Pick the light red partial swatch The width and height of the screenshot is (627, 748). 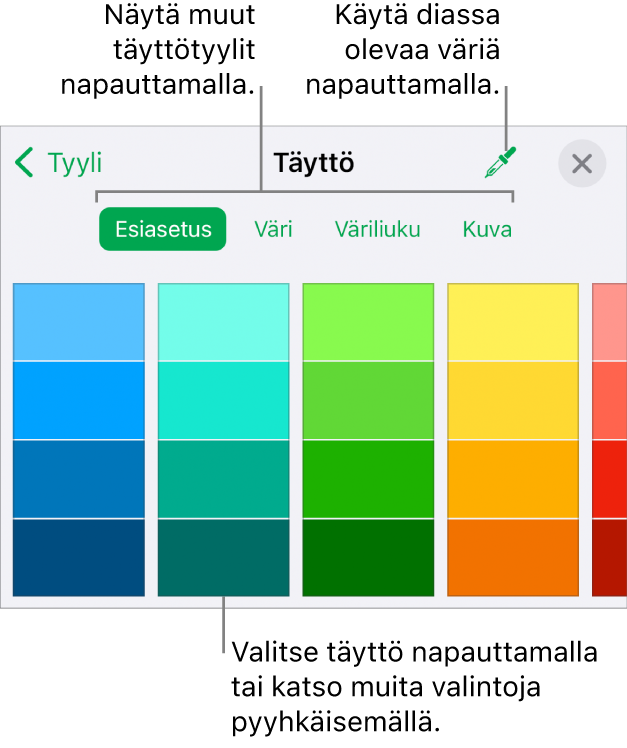point(609,322)
